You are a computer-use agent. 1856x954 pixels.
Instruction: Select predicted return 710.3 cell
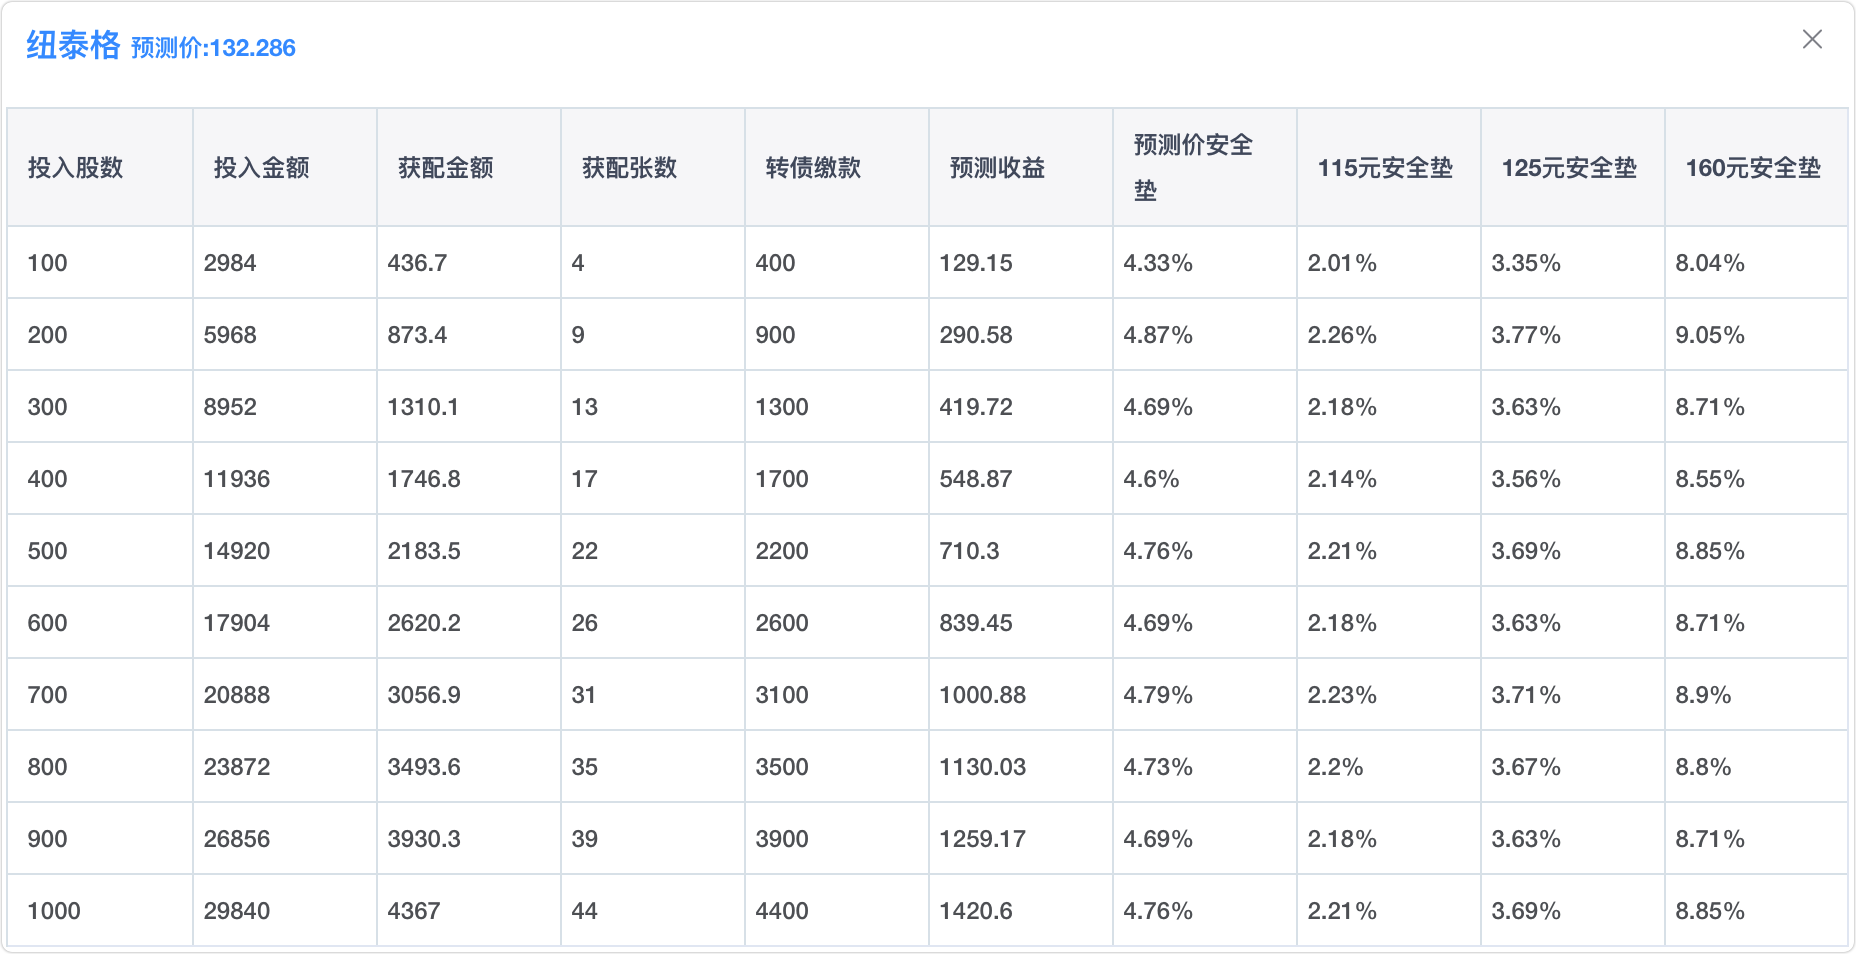(968, 551)
